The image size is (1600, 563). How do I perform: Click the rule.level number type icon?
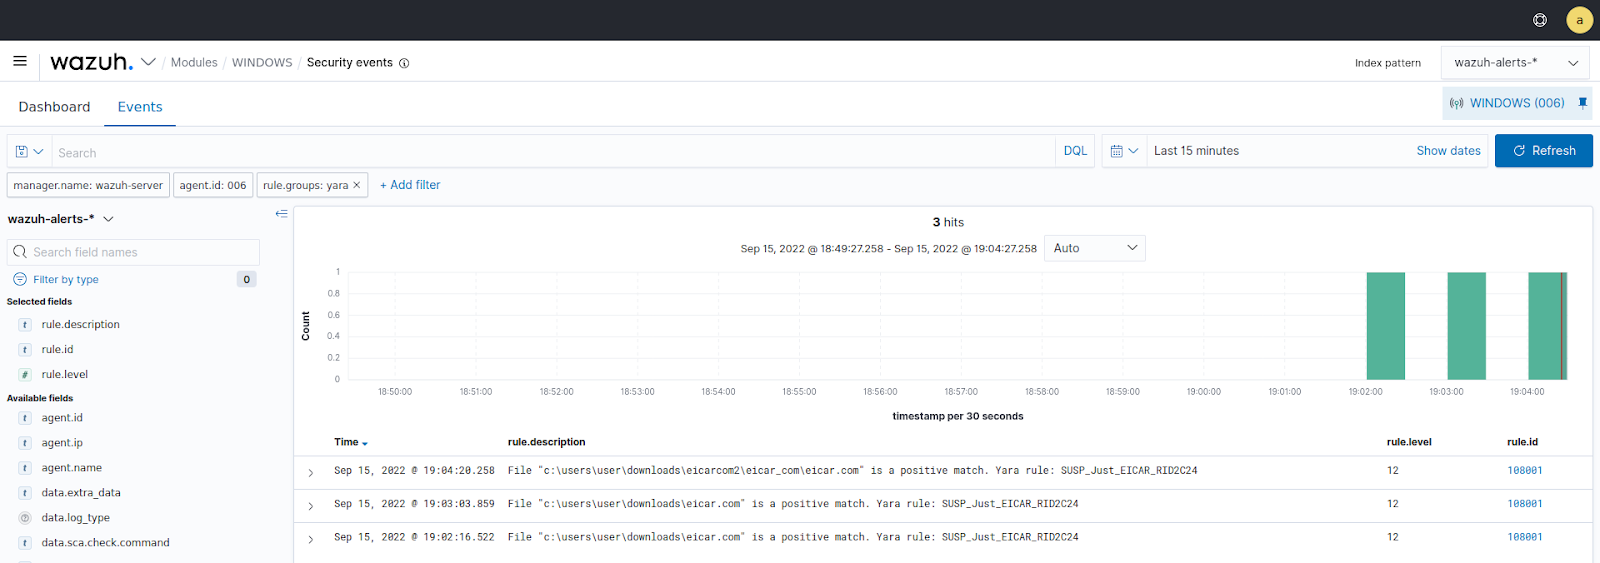click(25, 375)
